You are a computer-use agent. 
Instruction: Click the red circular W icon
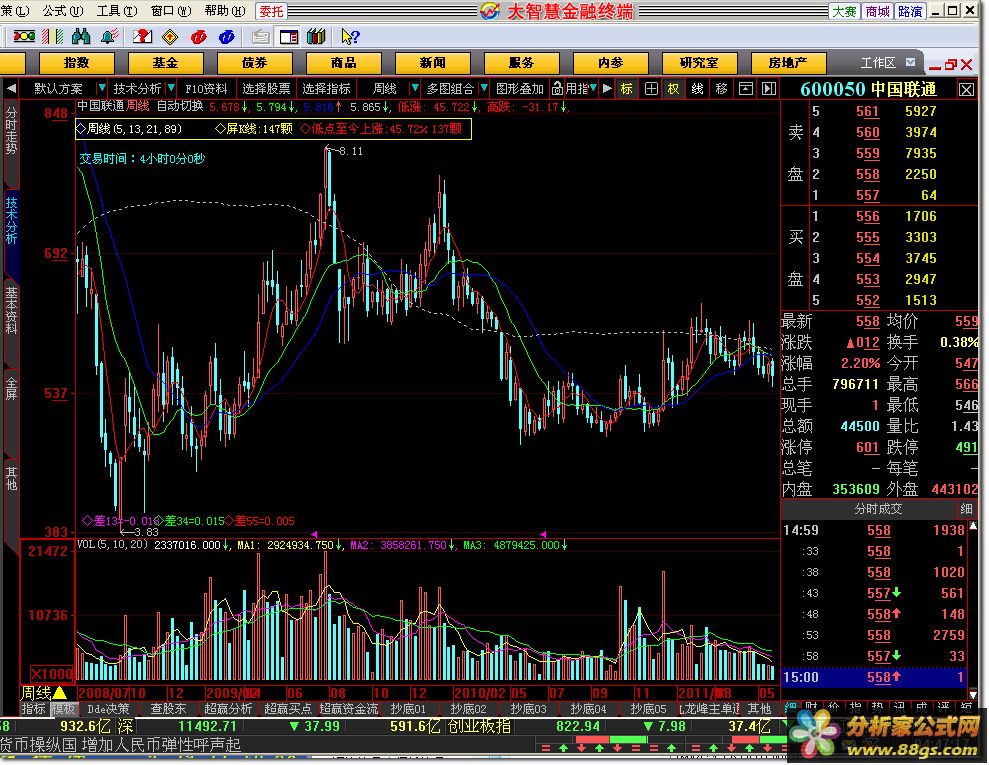click(x=199, y=37)
